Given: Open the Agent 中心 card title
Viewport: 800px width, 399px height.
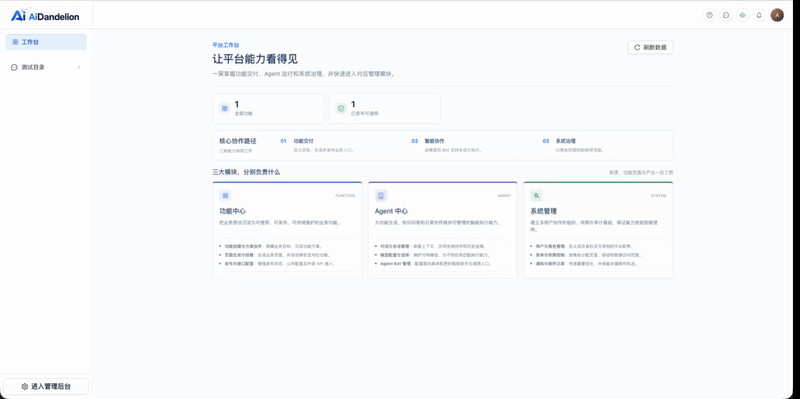Looking at the screenshot, I should pos(391,211).
